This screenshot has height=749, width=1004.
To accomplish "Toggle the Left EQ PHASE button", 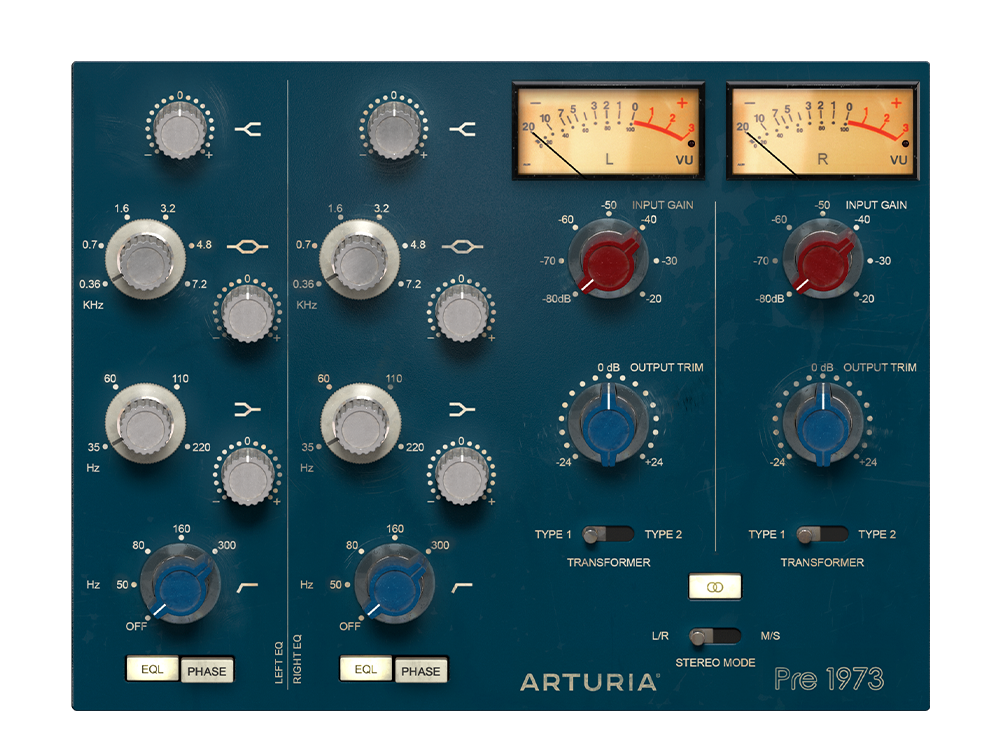I will (207, 671).
